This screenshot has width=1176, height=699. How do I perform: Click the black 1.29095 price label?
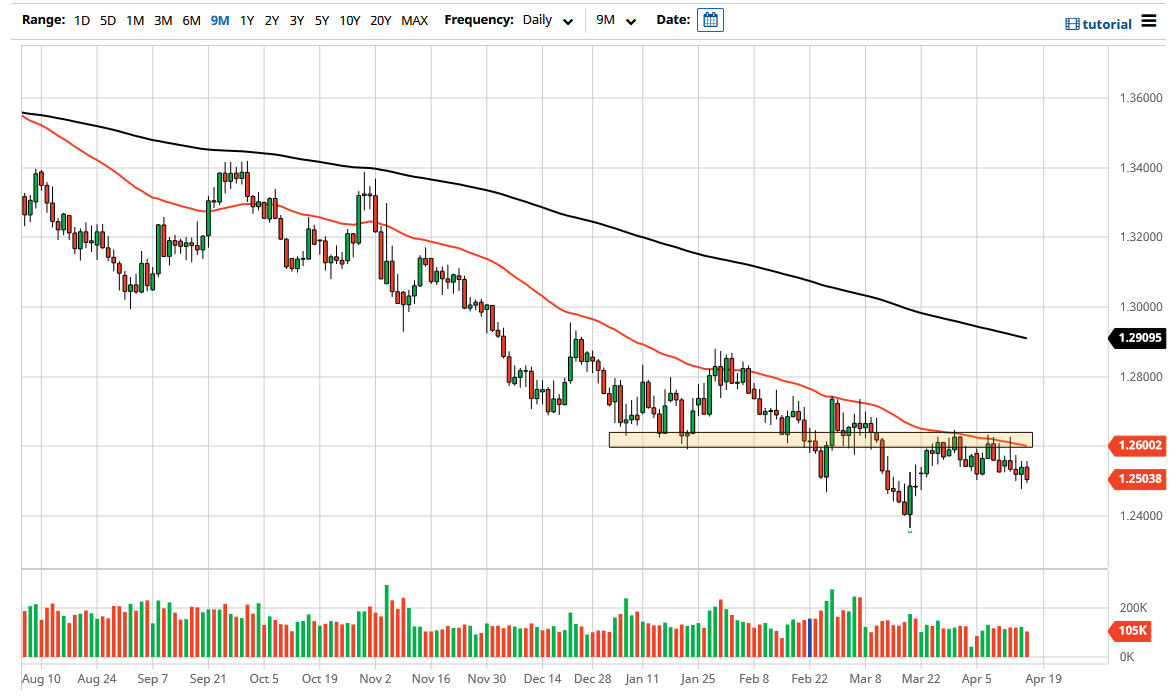1140,338
